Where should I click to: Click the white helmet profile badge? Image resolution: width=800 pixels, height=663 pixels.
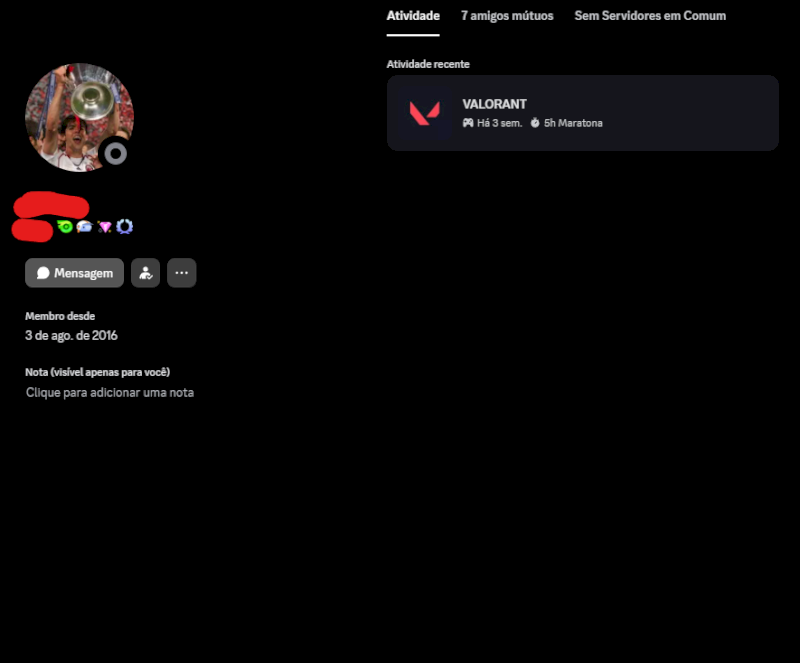tap(84, 227)
